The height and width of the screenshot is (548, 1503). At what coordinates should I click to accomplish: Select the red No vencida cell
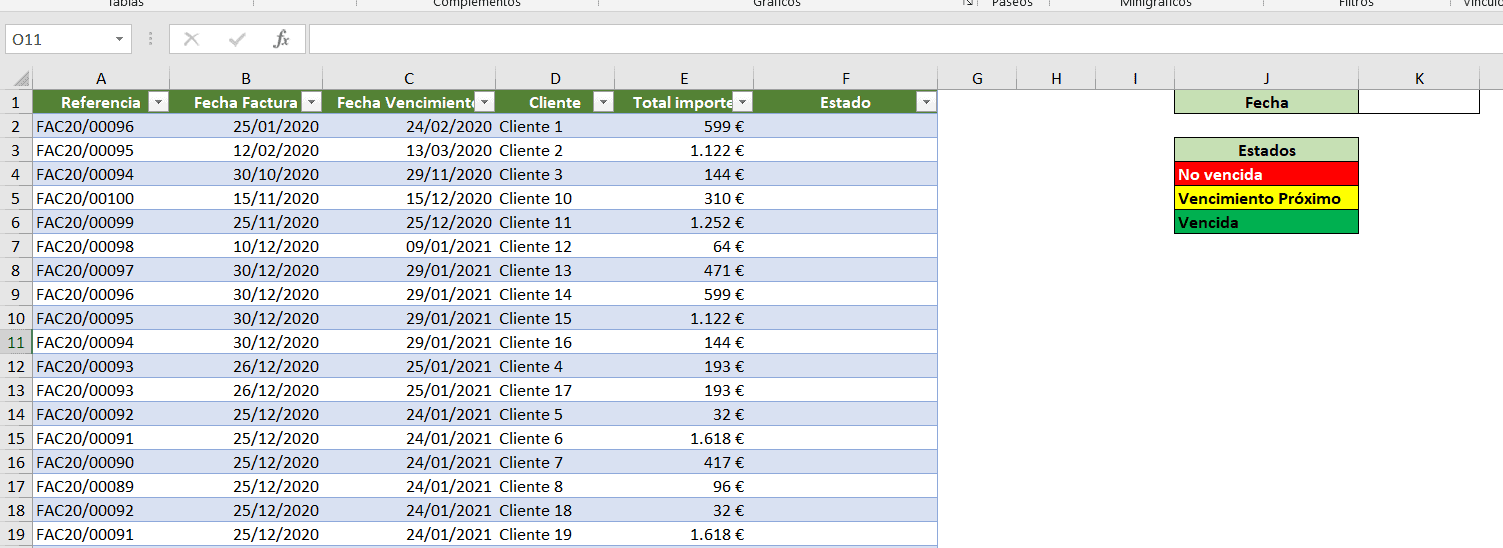pyautogui.click(x=1266, y=174)
